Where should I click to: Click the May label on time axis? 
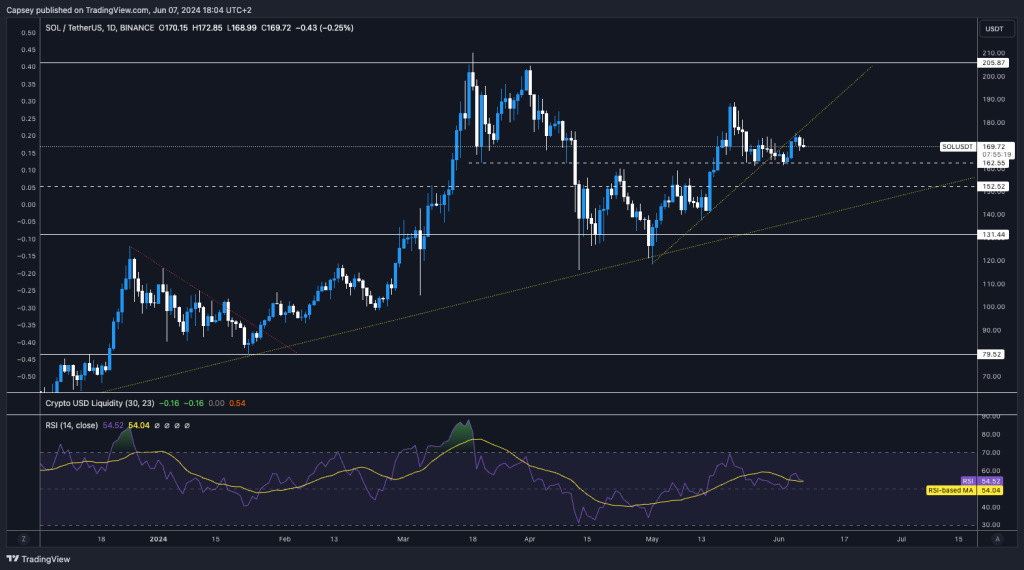[652, 539]
